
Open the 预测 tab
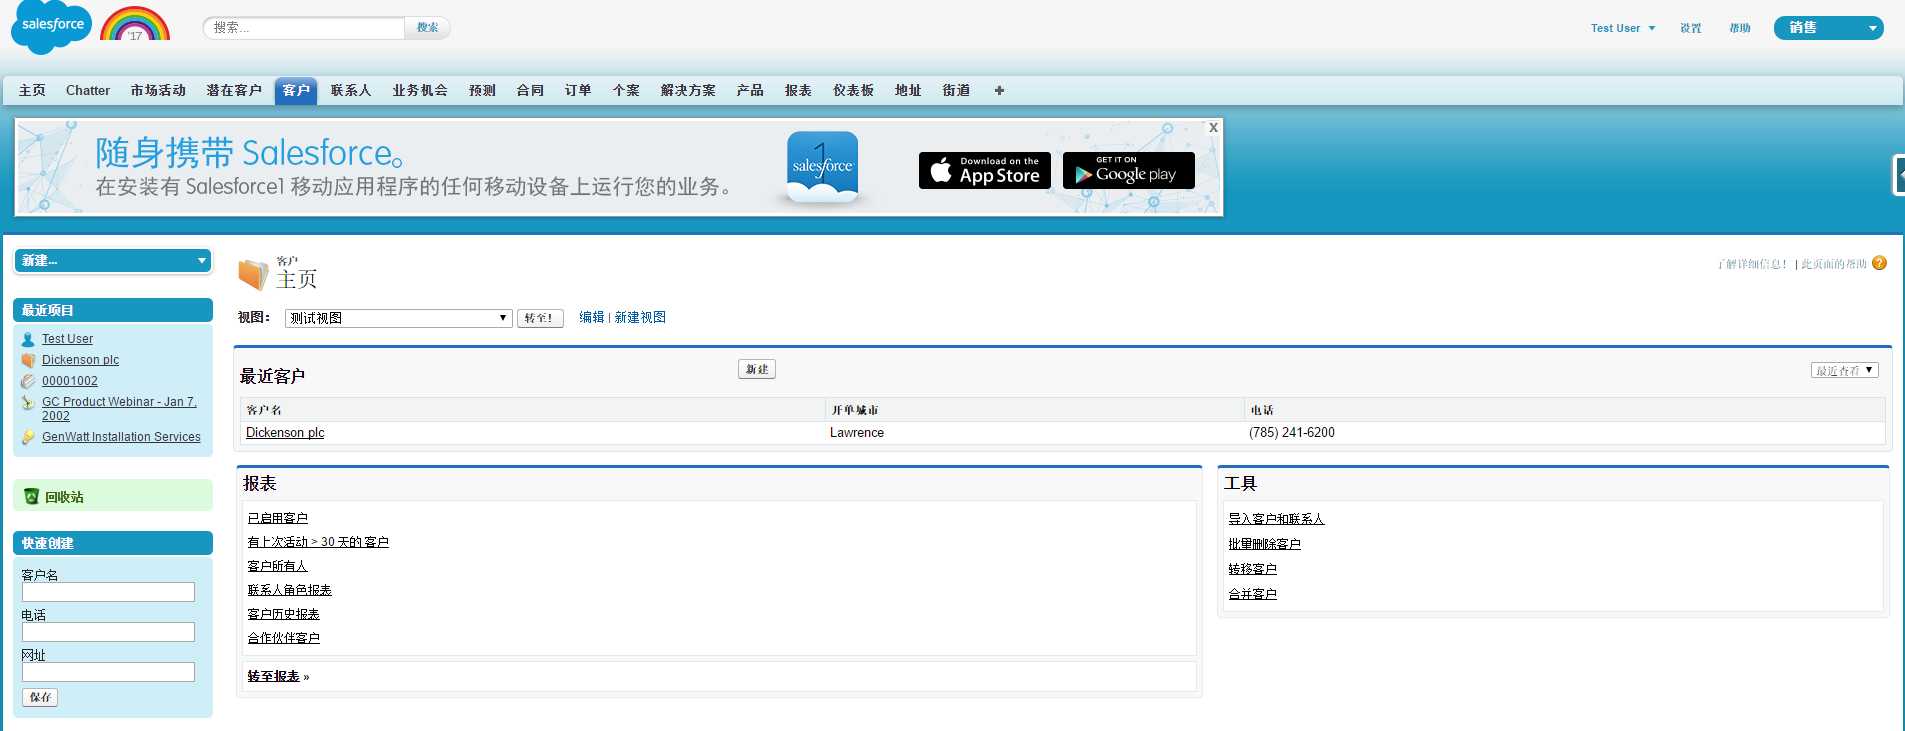pos(482,90)
